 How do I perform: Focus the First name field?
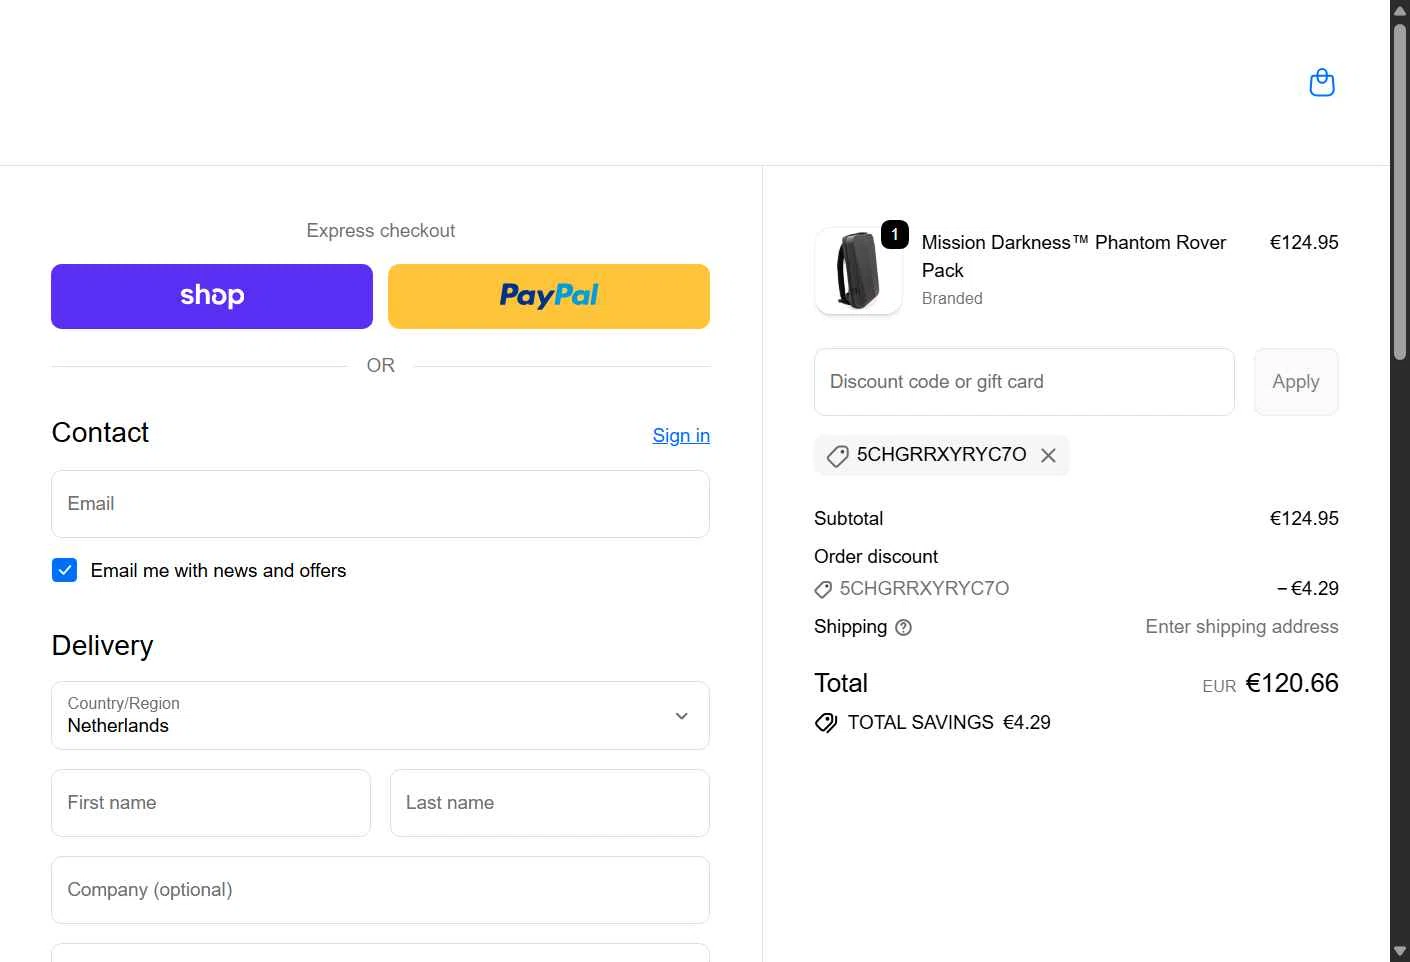pyautogui.click(x=211, y=803)
